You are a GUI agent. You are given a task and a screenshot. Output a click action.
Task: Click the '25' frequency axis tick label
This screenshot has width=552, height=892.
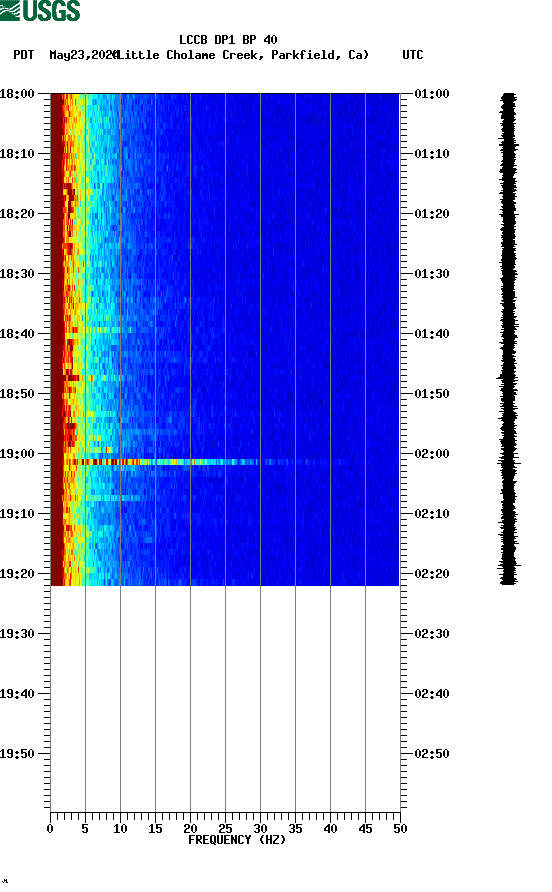point(225,829)
